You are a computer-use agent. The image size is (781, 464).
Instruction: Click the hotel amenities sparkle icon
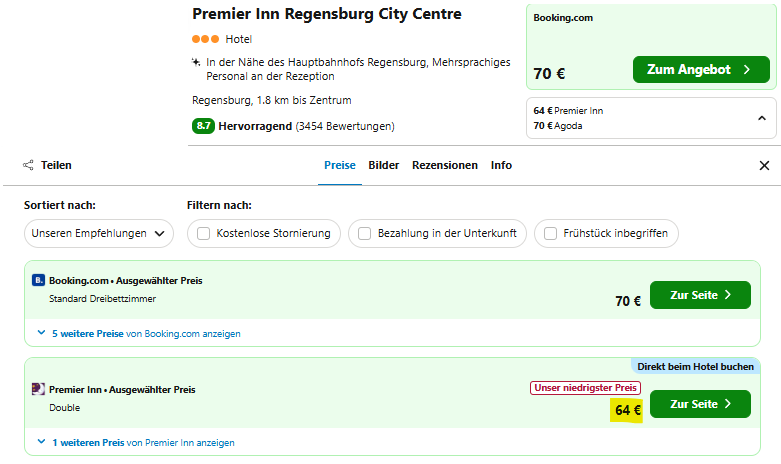196,62
